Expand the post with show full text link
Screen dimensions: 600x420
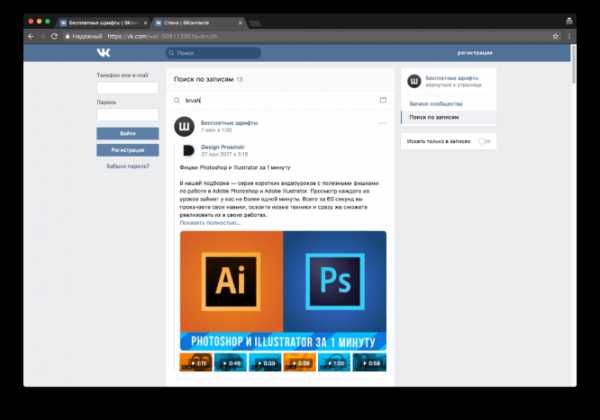click(x=210, y=223)
